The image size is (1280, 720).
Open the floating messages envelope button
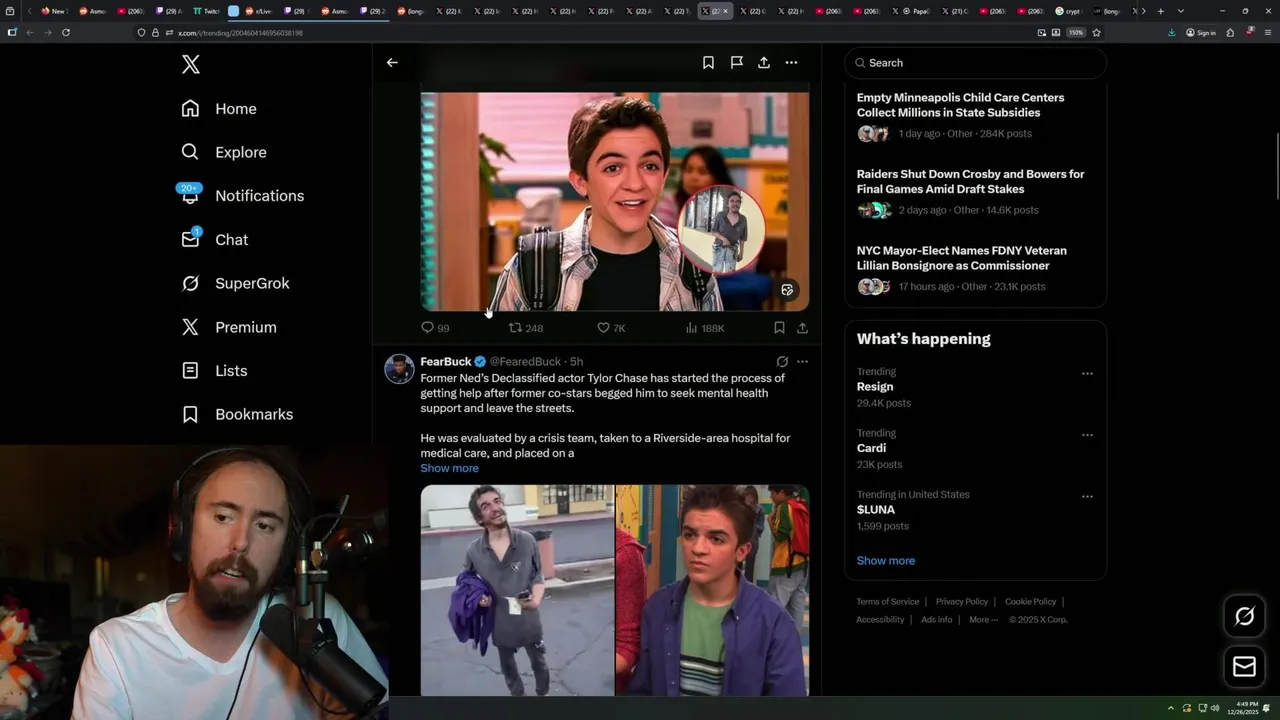[1245, 666]
